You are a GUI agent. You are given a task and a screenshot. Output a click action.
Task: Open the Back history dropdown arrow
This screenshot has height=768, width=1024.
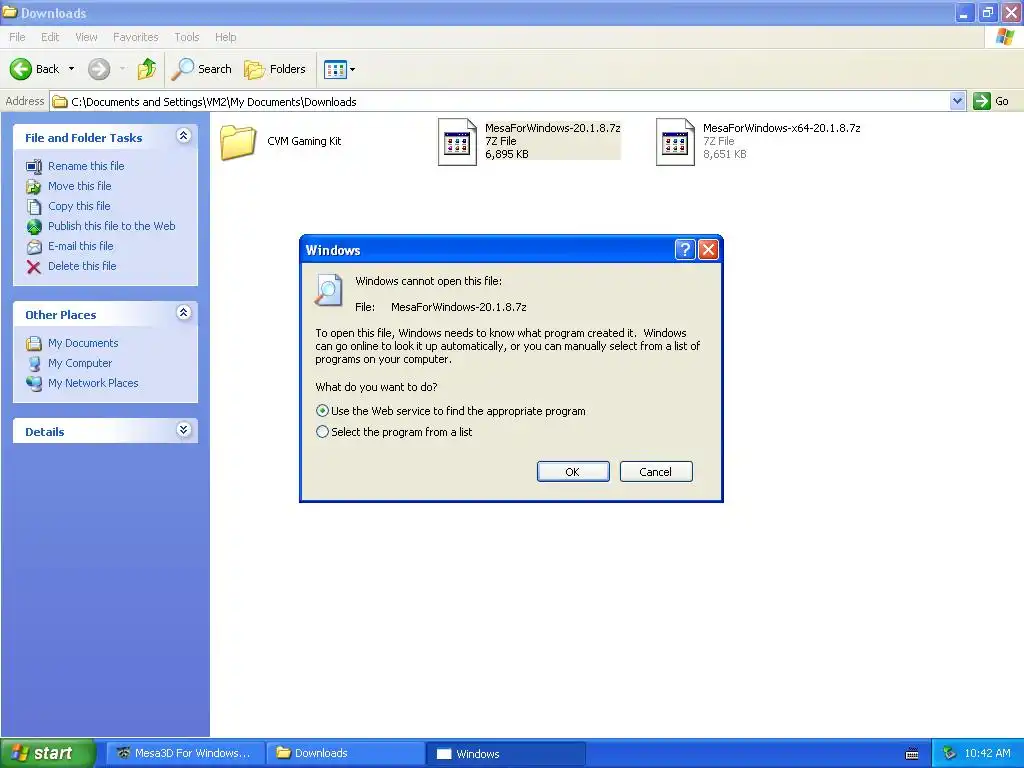coord(71,69)
